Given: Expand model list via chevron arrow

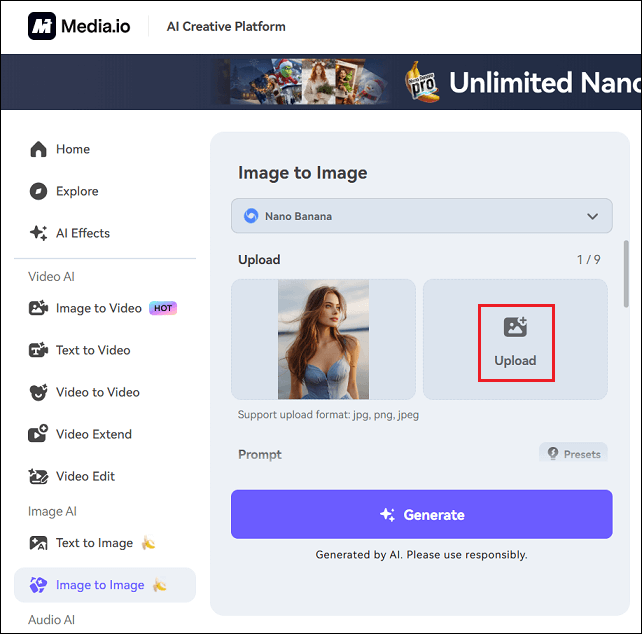Looking at the screenshot, I should click(x=592, y=216).
